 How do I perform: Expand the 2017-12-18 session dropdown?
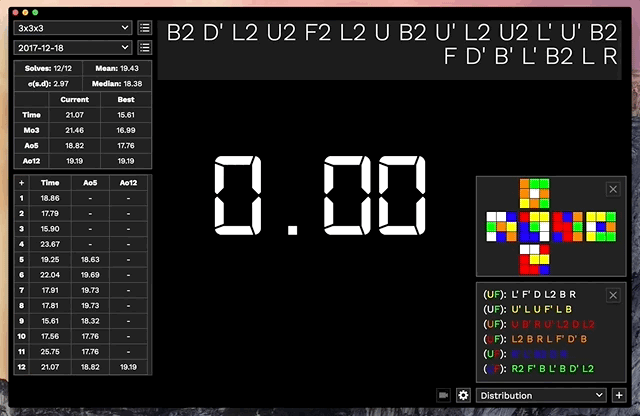pyautogui.click(x=72, y=48)
